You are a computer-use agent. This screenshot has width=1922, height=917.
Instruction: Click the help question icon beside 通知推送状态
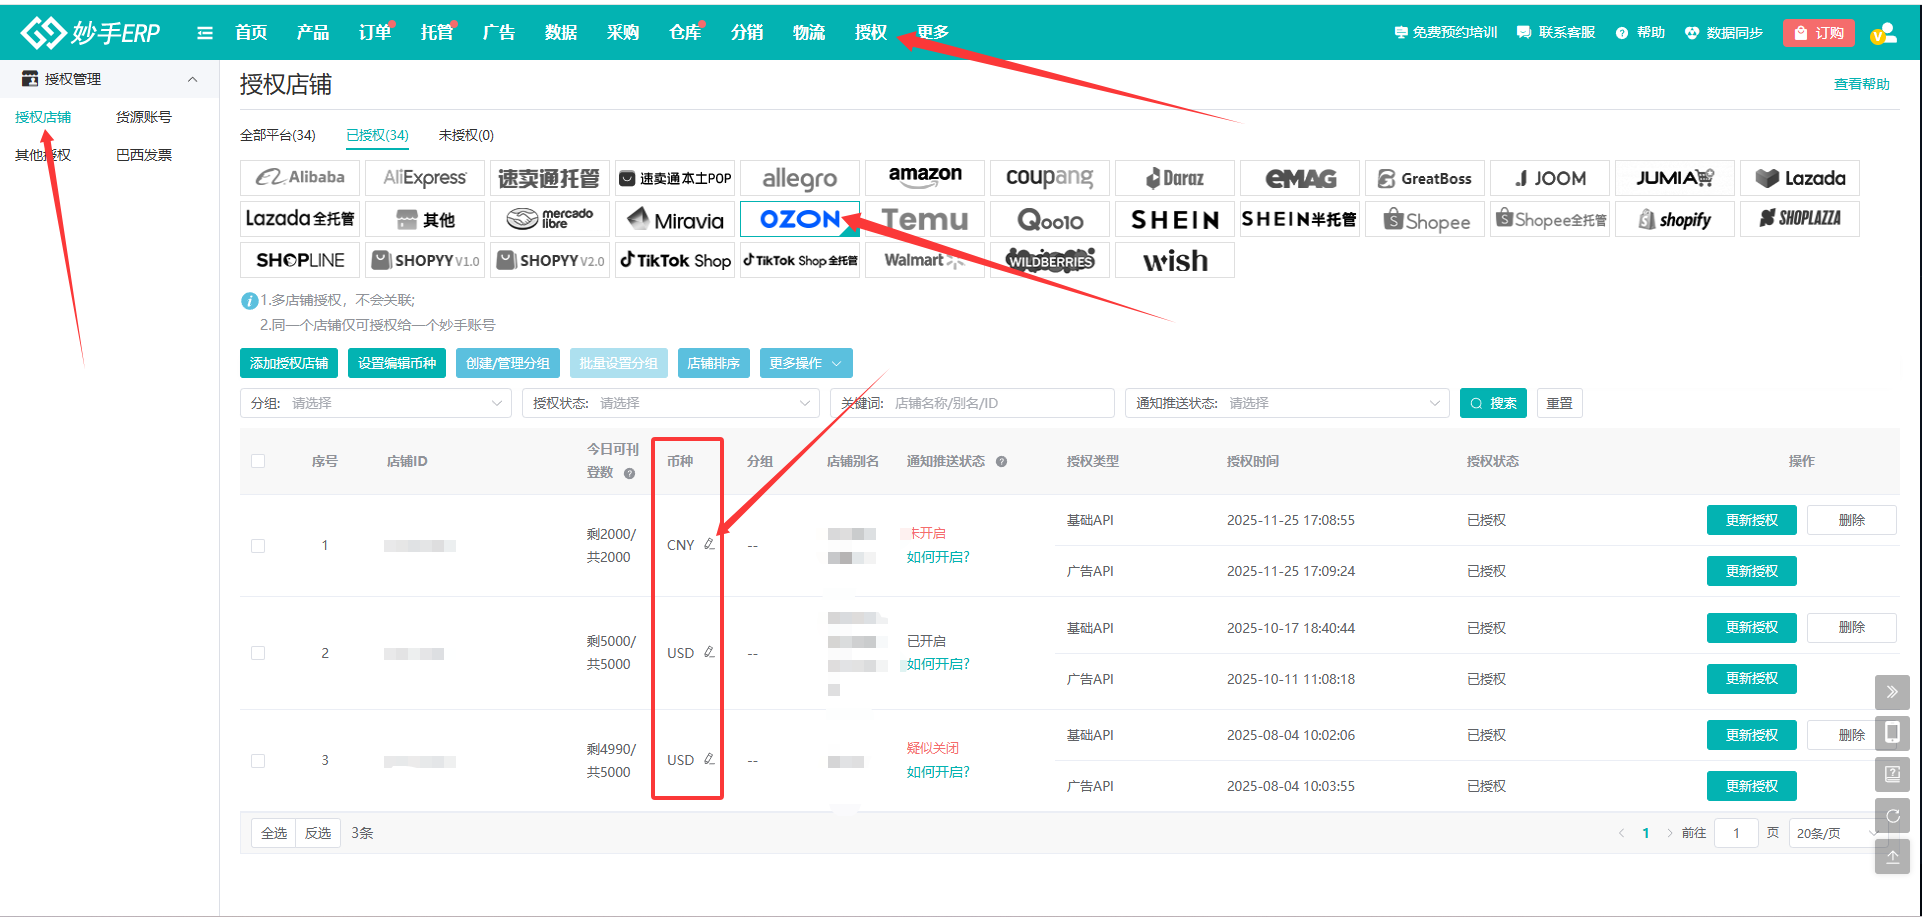[1001, 461]
